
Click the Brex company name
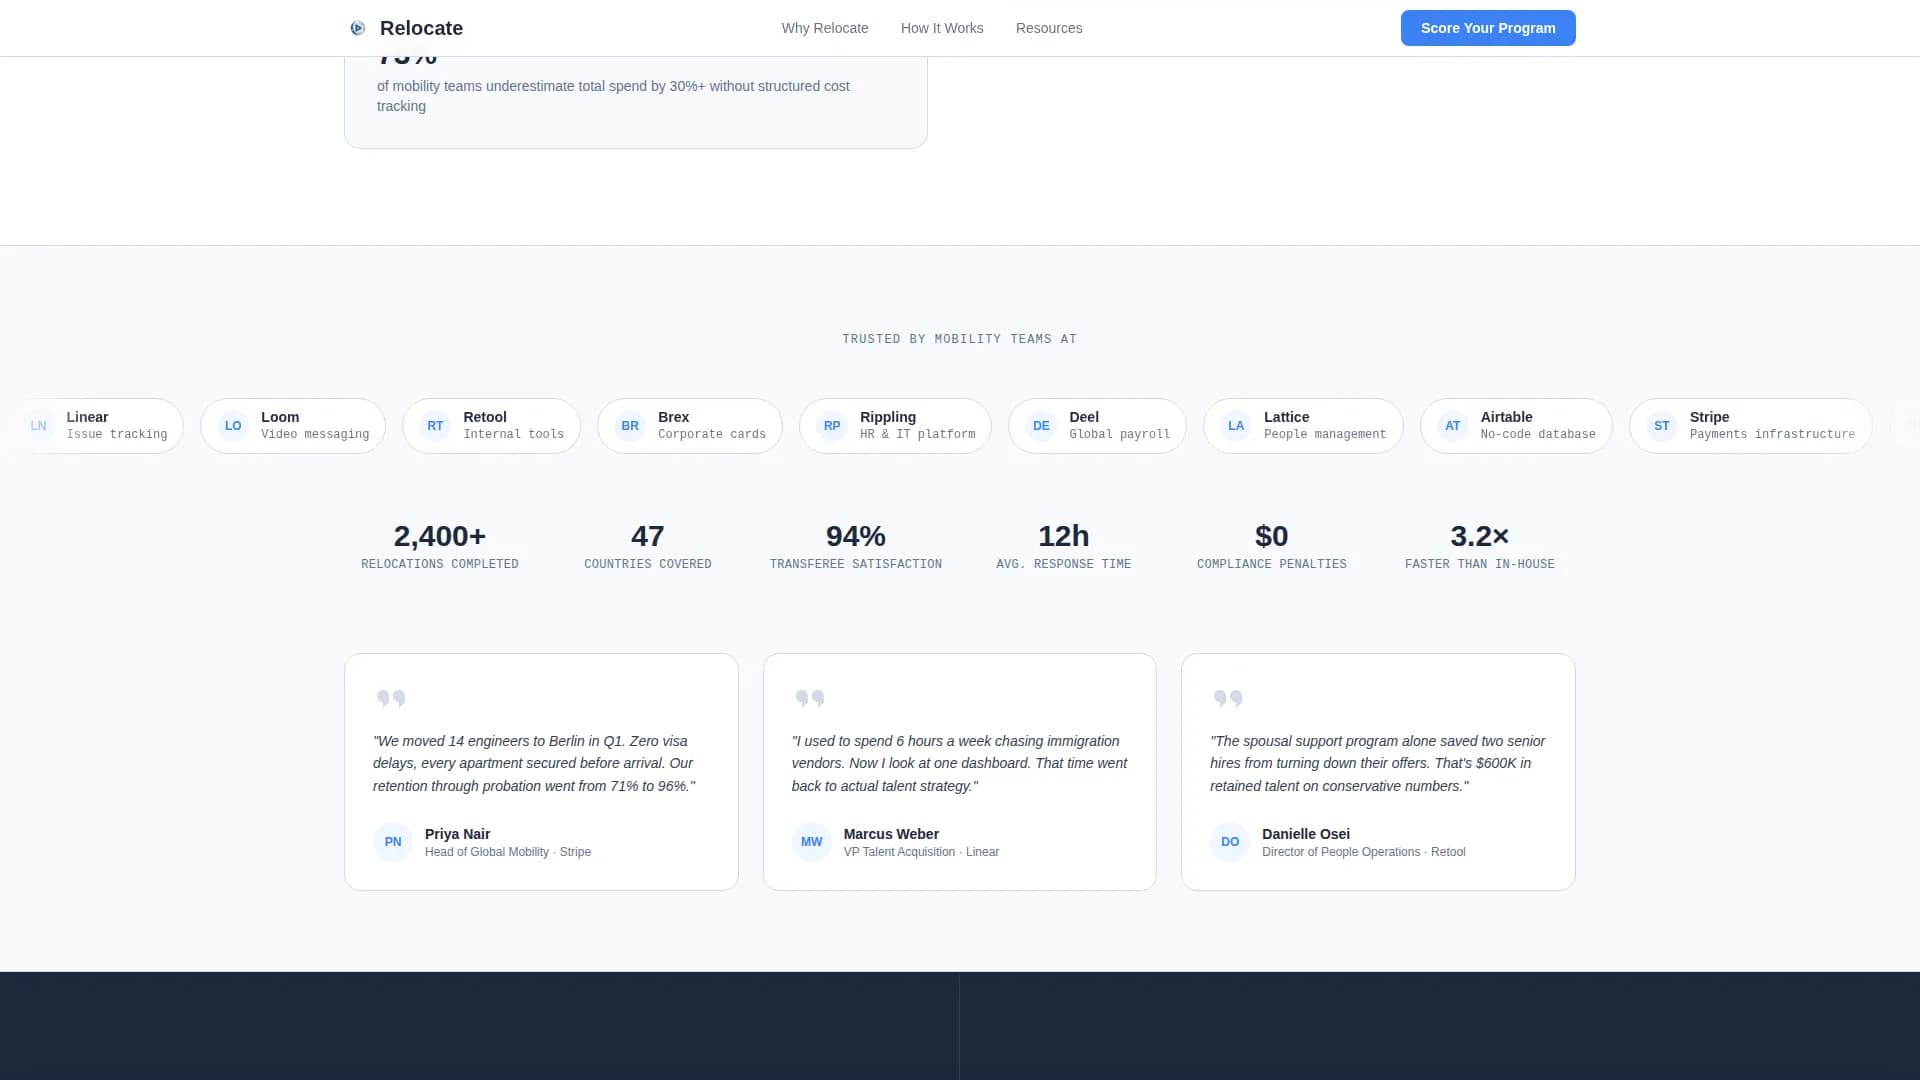674,417
